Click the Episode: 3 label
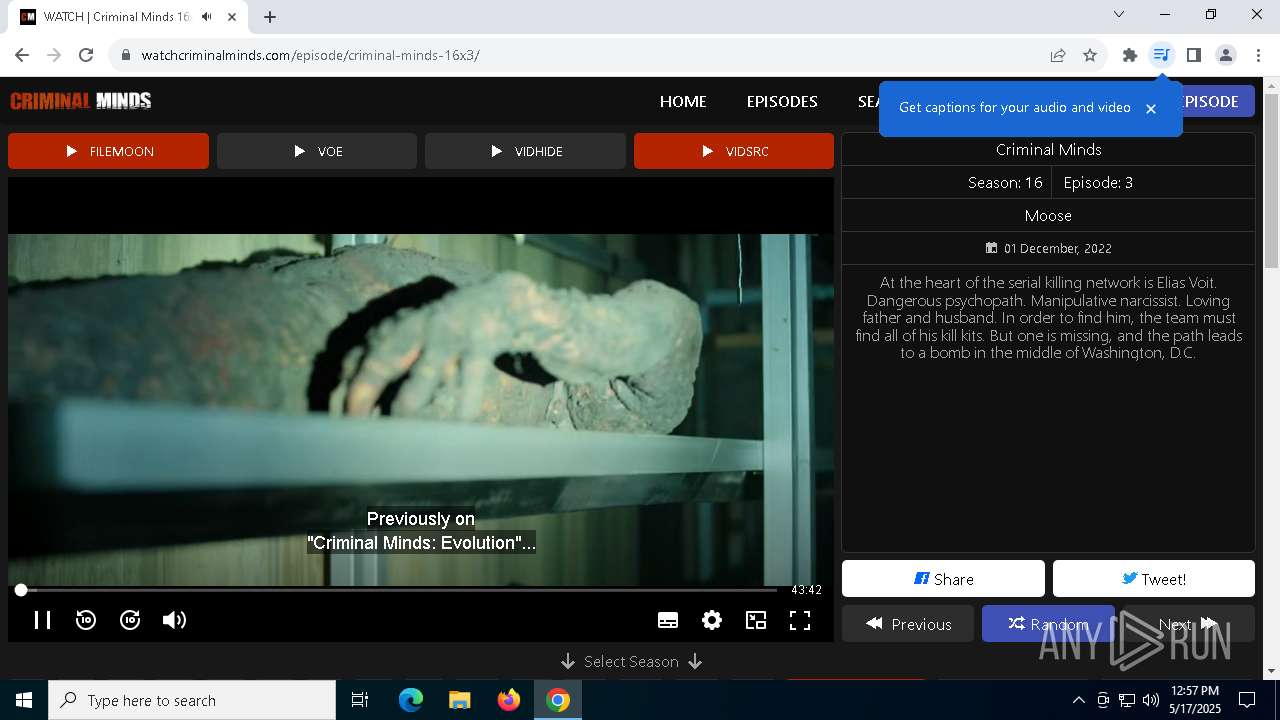This screenshot has height=720, width=1280. (x=1098, y=183)
